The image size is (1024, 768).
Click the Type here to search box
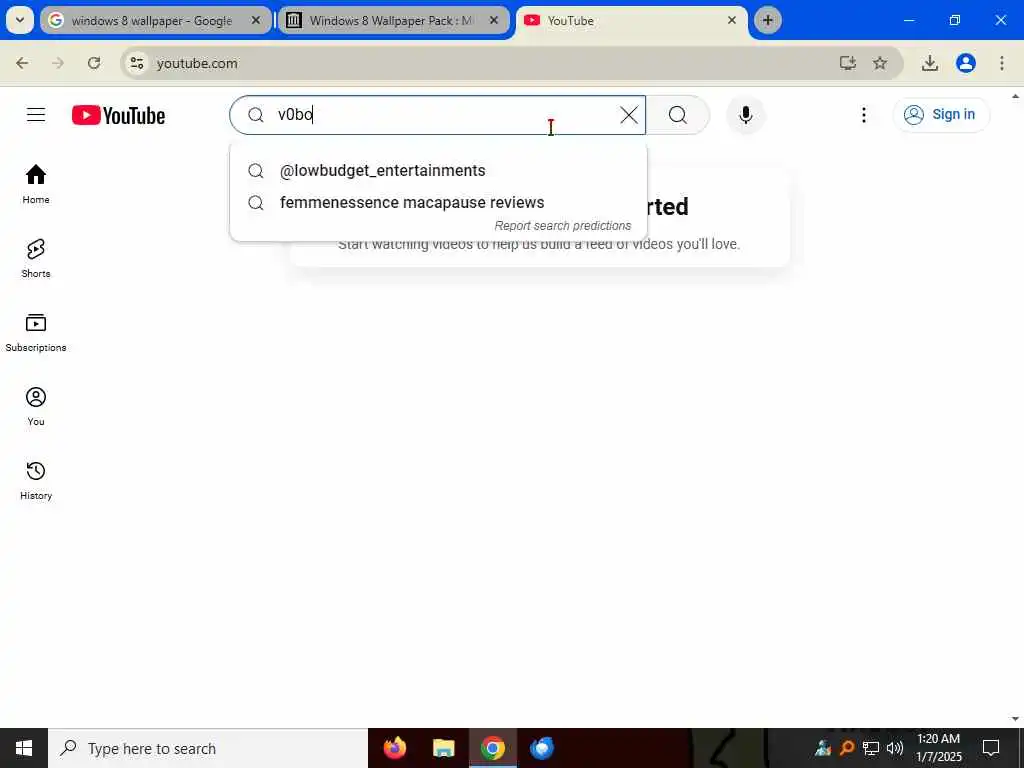click(208, 748)
